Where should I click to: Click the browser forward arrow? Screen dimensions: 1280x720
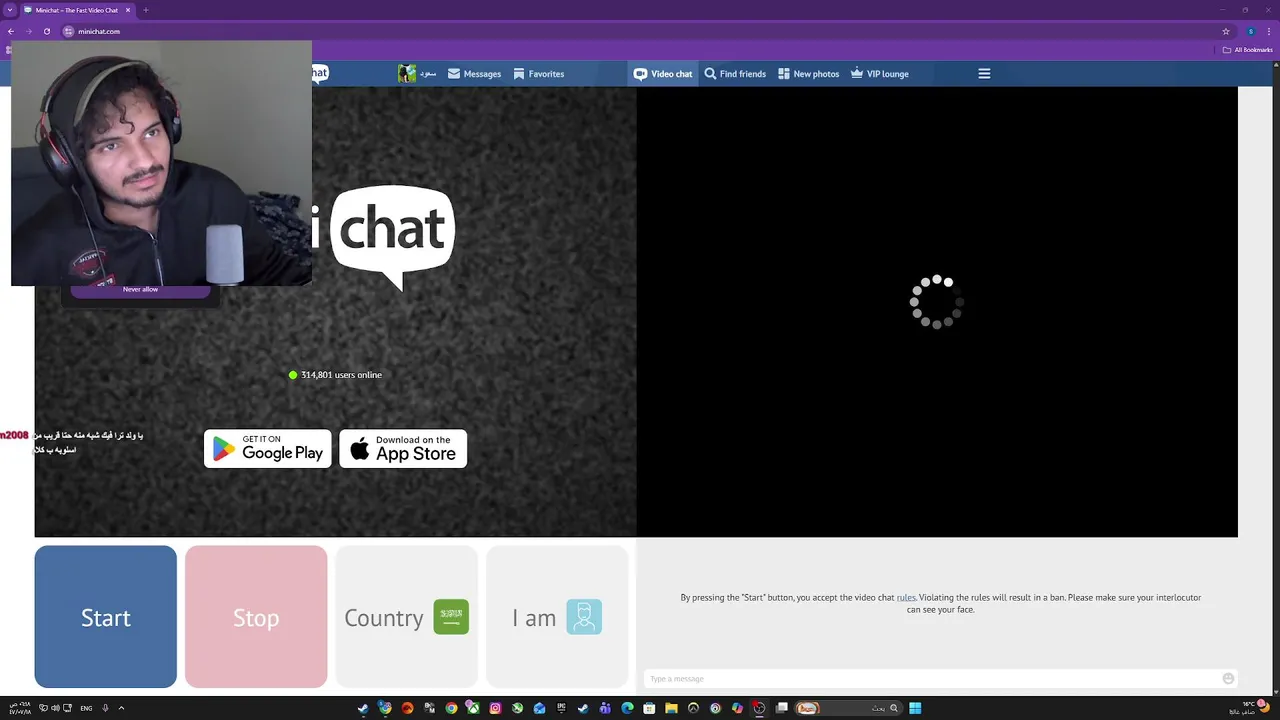pos(28,31)
